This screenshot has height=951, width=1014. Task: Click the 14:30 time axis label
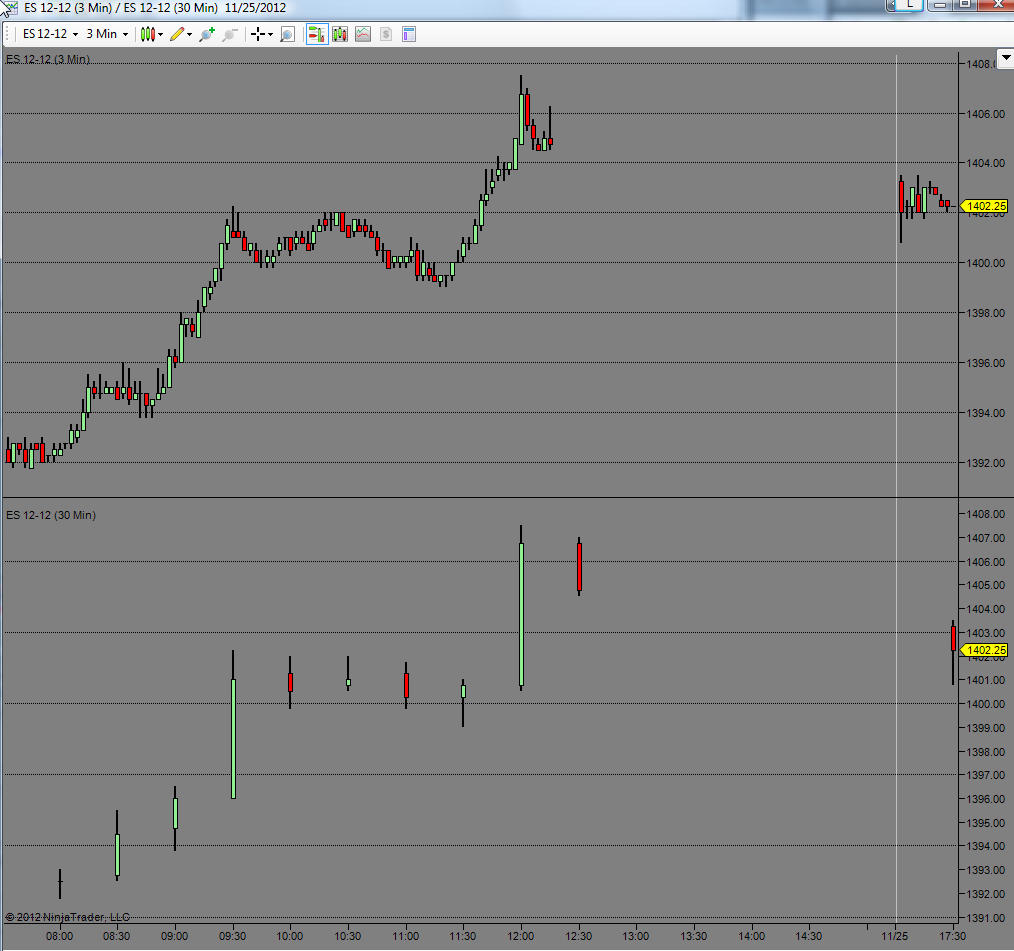point(808,936)
